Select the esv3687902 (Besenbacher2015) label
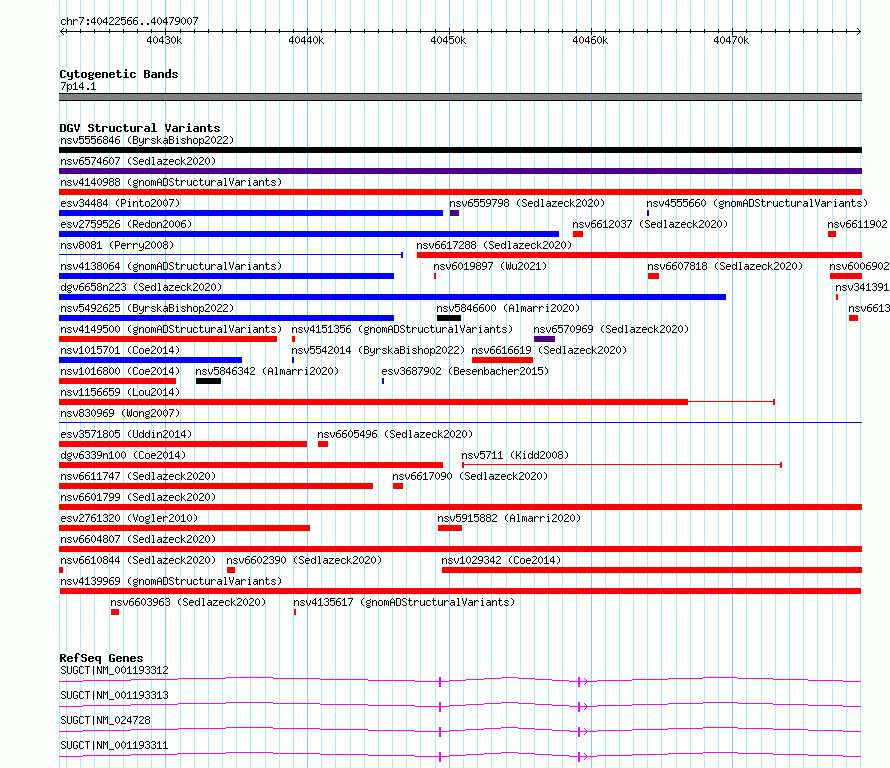Screen dimensions: 890x768 465,371
